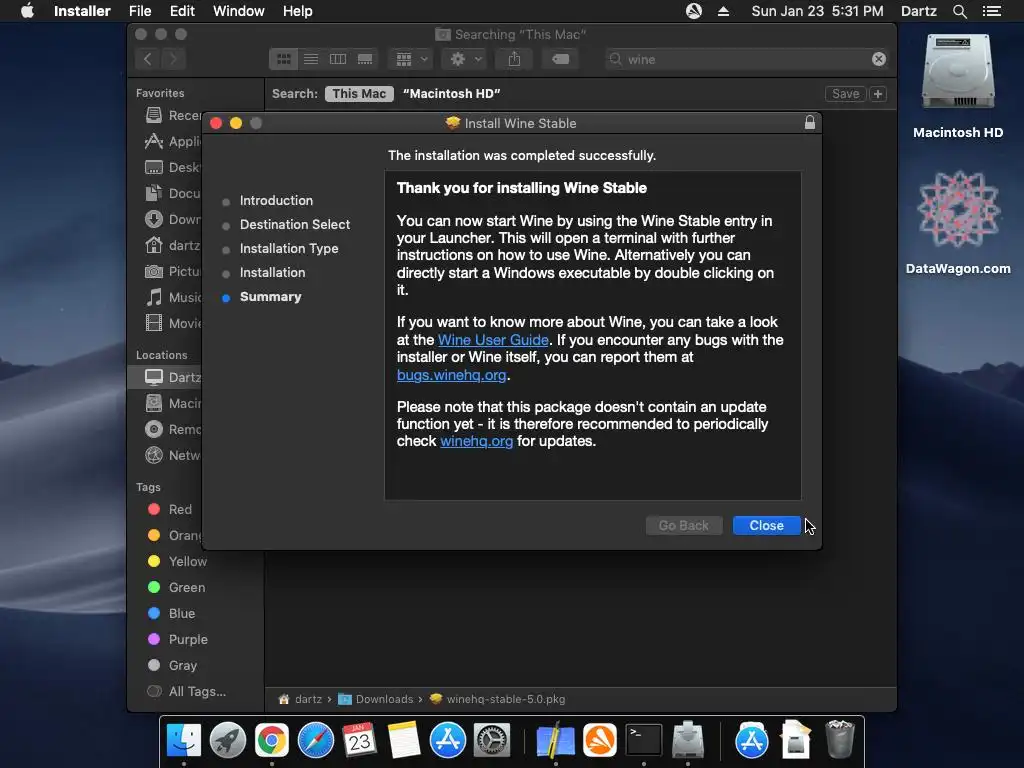Image resolution: width=1024 pixels, height=768 pixels.
Task: Click the menu bar icon left of the eject icon
Action: point(694,11)
